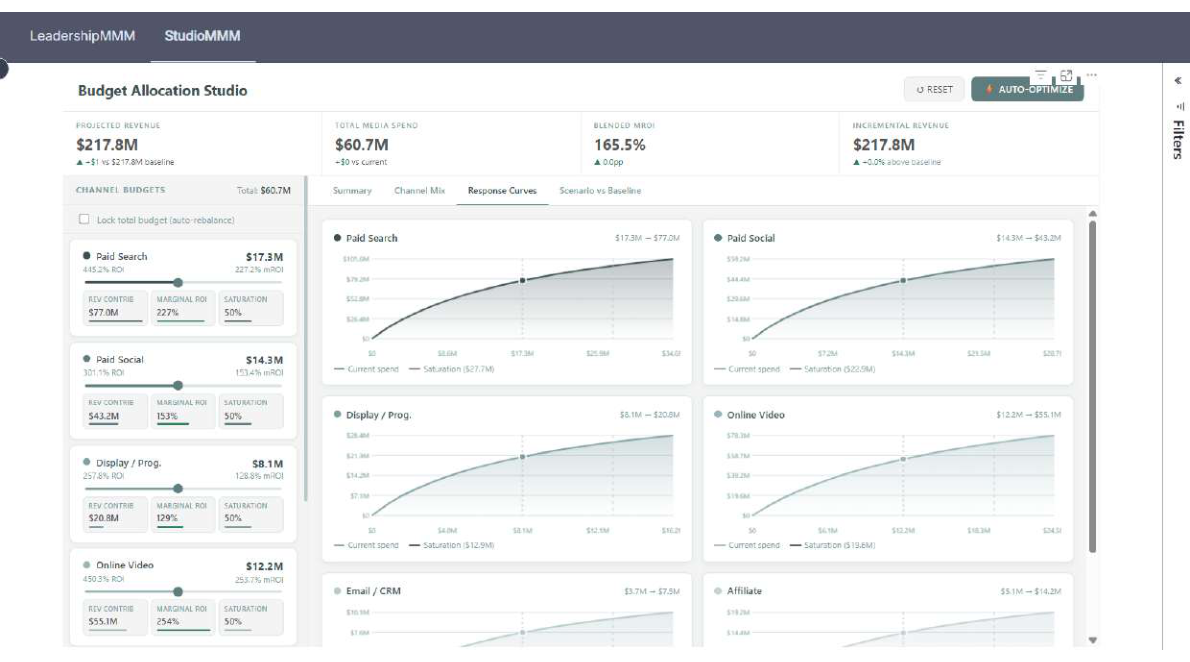Screen dimensions: 1190x662
Task: Click the Paid Social chart title
Action: pos(751,238)
